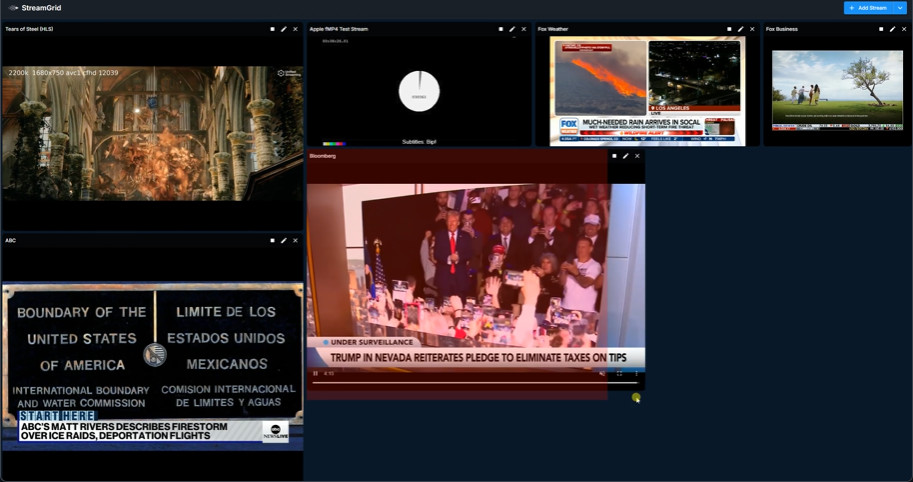Viewport: 913px width, 482px height.
Task: Open Bloomberg player more options menu
Action: click(x=636, y=373)
